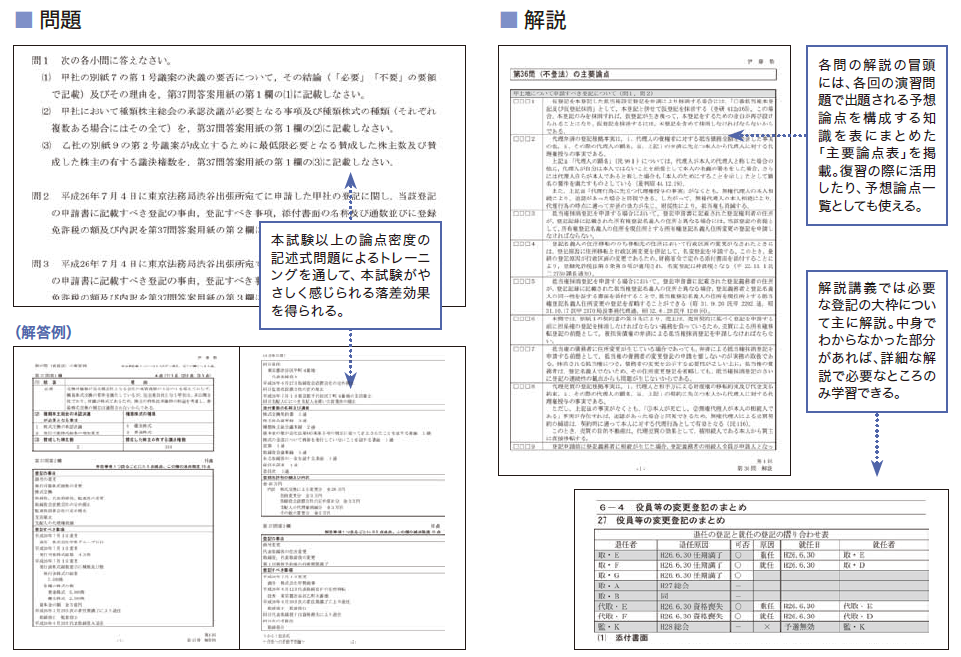This screenshot has height=657, width=961.
Task: Open the 問題 question sheet page thumbnail
Action: coord(239,176)
